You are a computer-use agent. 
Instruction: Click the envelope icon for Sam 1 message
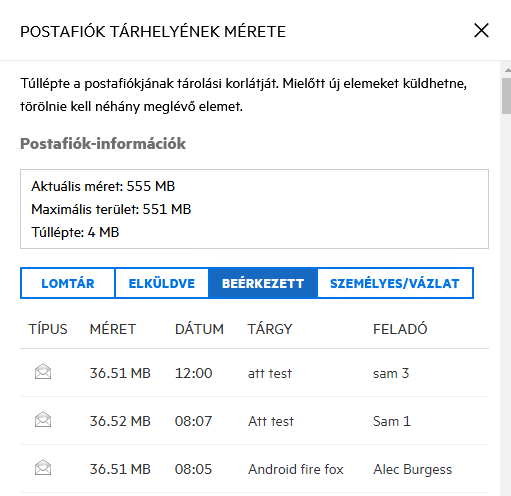tap(43, 420)
